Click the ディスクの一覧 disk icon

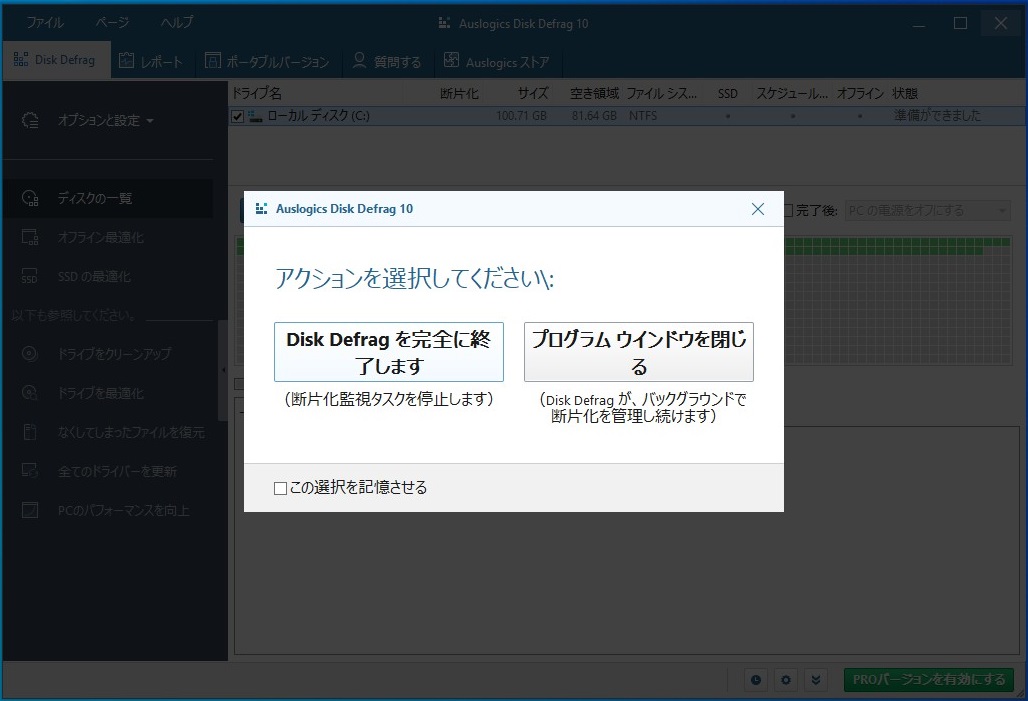click(x=30, y=198)
